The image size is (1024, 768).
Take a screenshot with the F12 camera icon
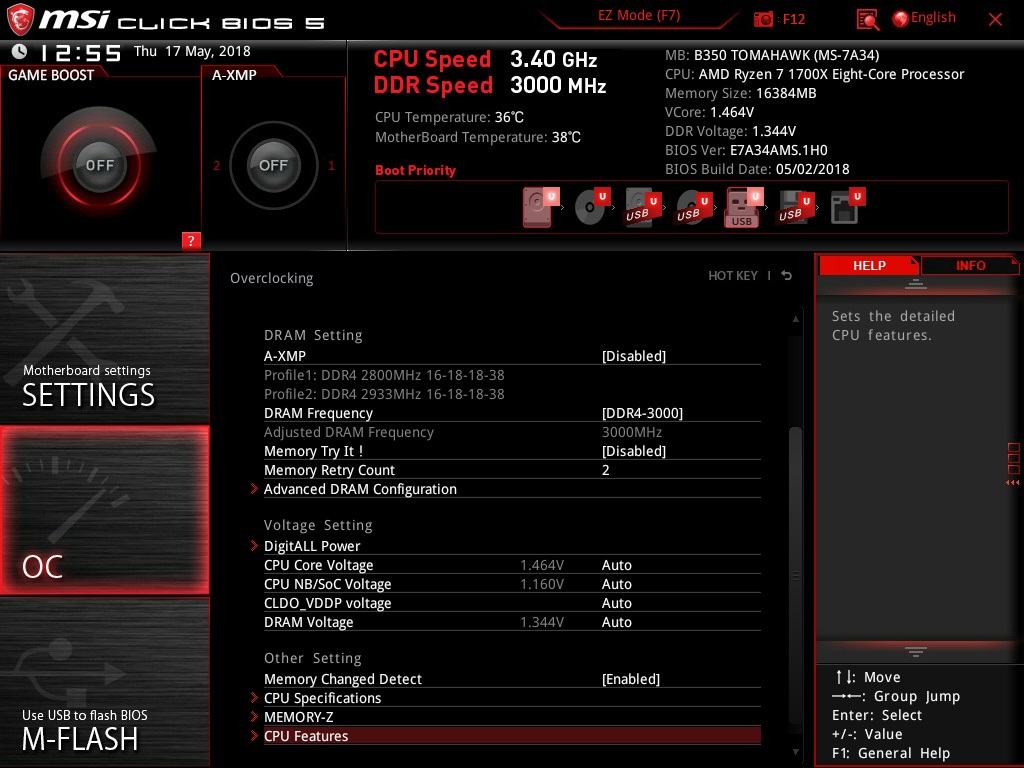tap(763, 20)
